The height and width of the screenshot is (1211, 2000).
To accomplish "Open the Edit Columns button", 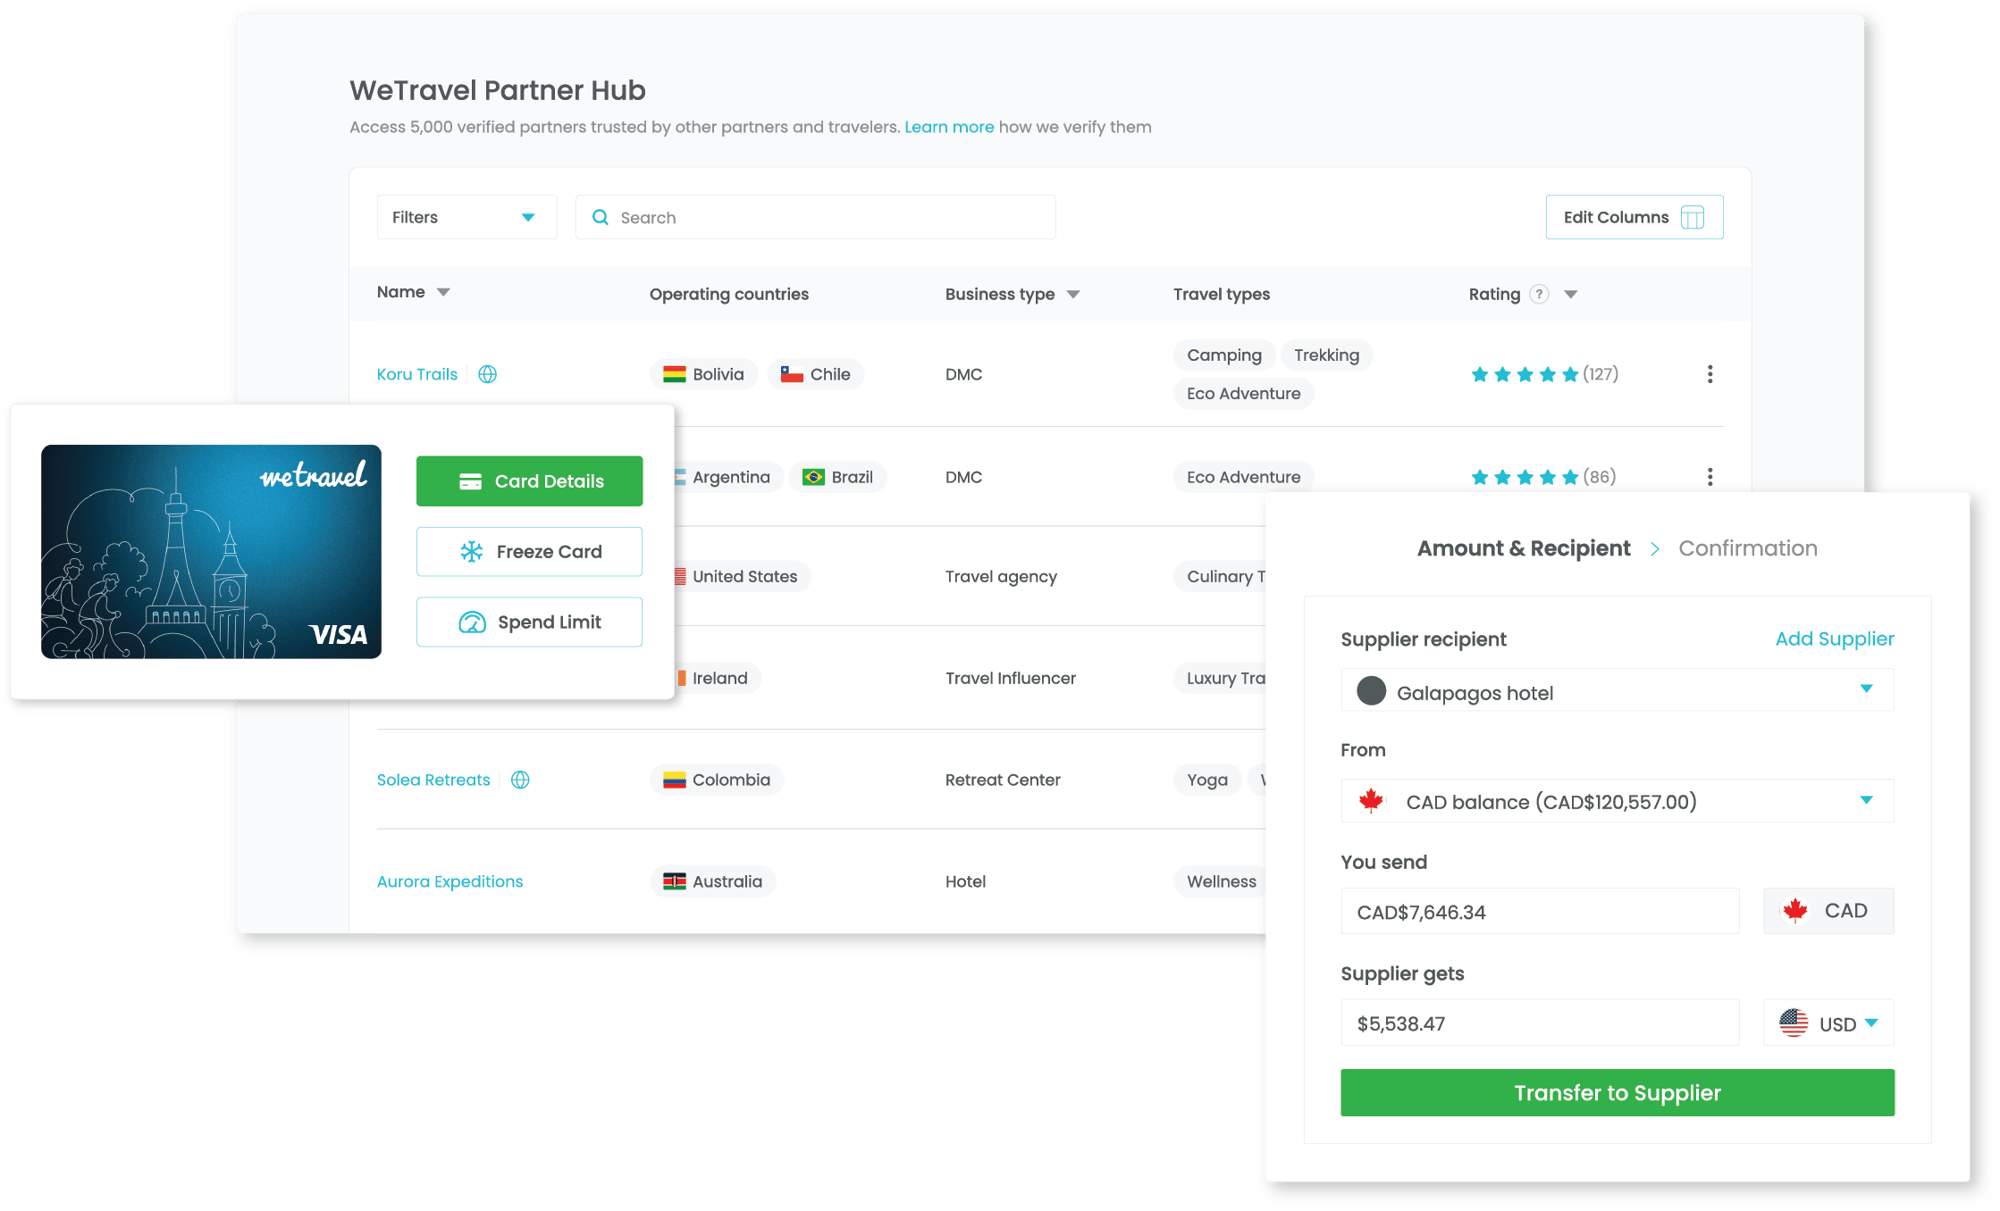I will pos(1634,217).
